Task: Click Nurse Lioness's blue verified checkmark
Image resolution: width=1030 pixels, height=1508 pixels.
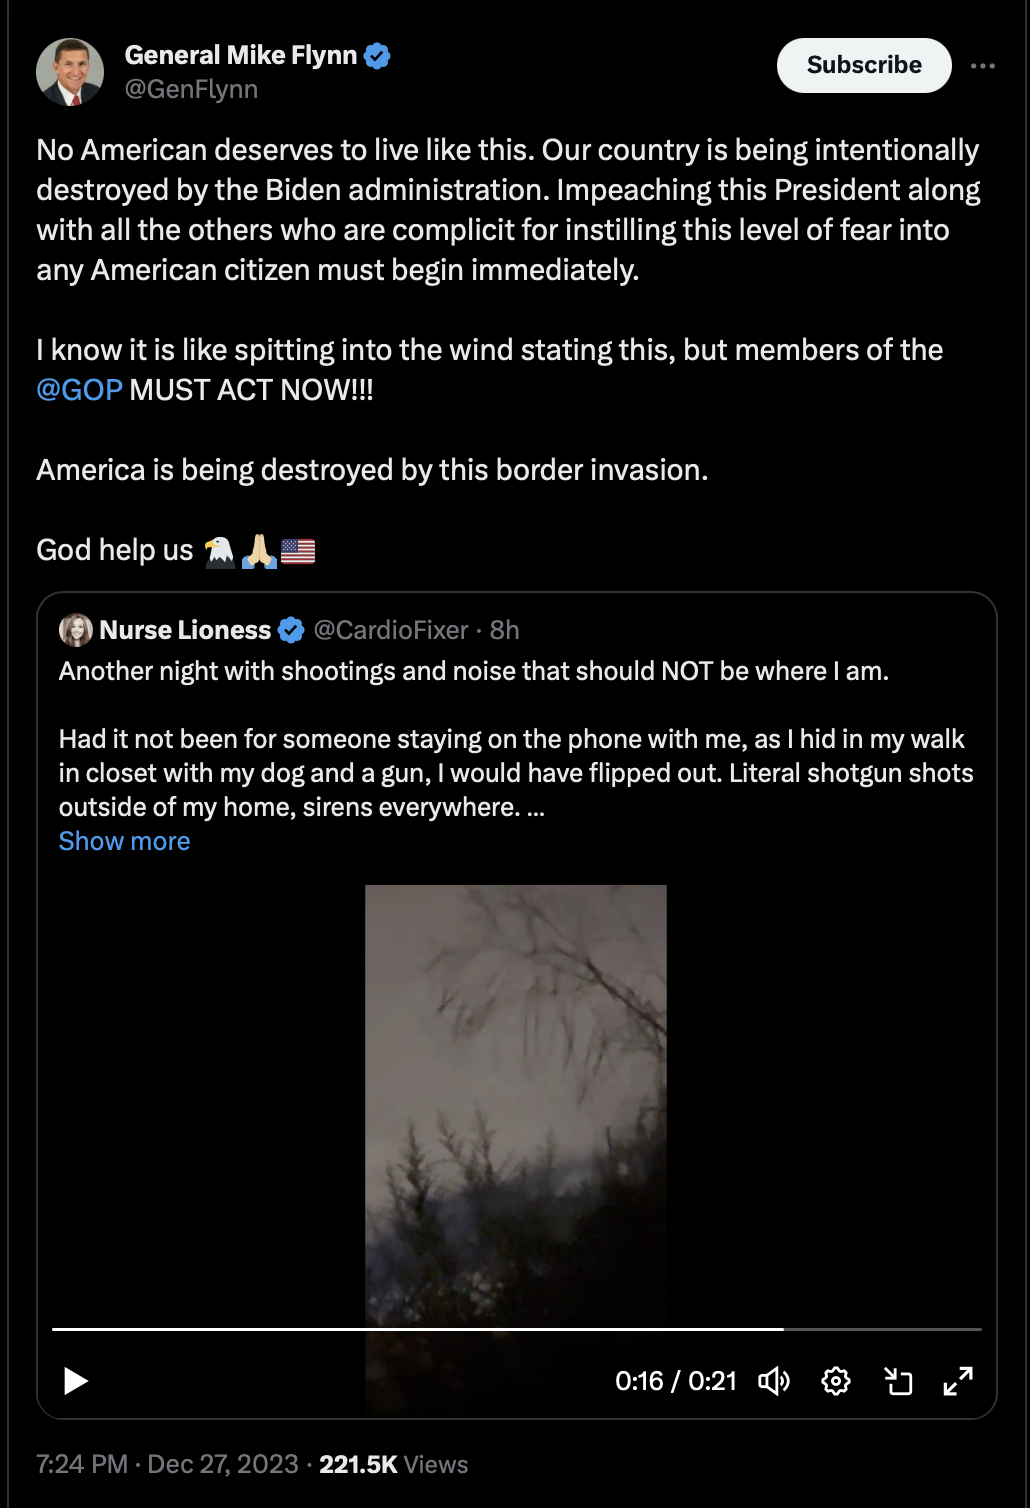Action: click(291, 630)
